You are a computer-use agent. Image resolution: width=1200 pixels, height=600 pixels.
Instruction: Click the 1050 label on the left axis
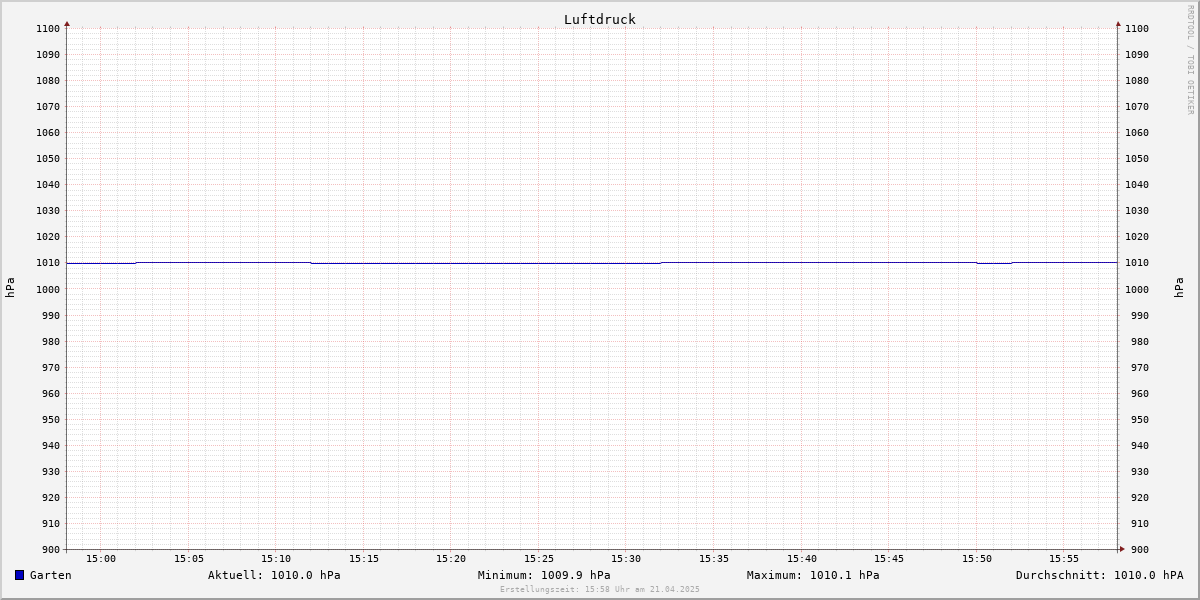click(x=48, y=159)
